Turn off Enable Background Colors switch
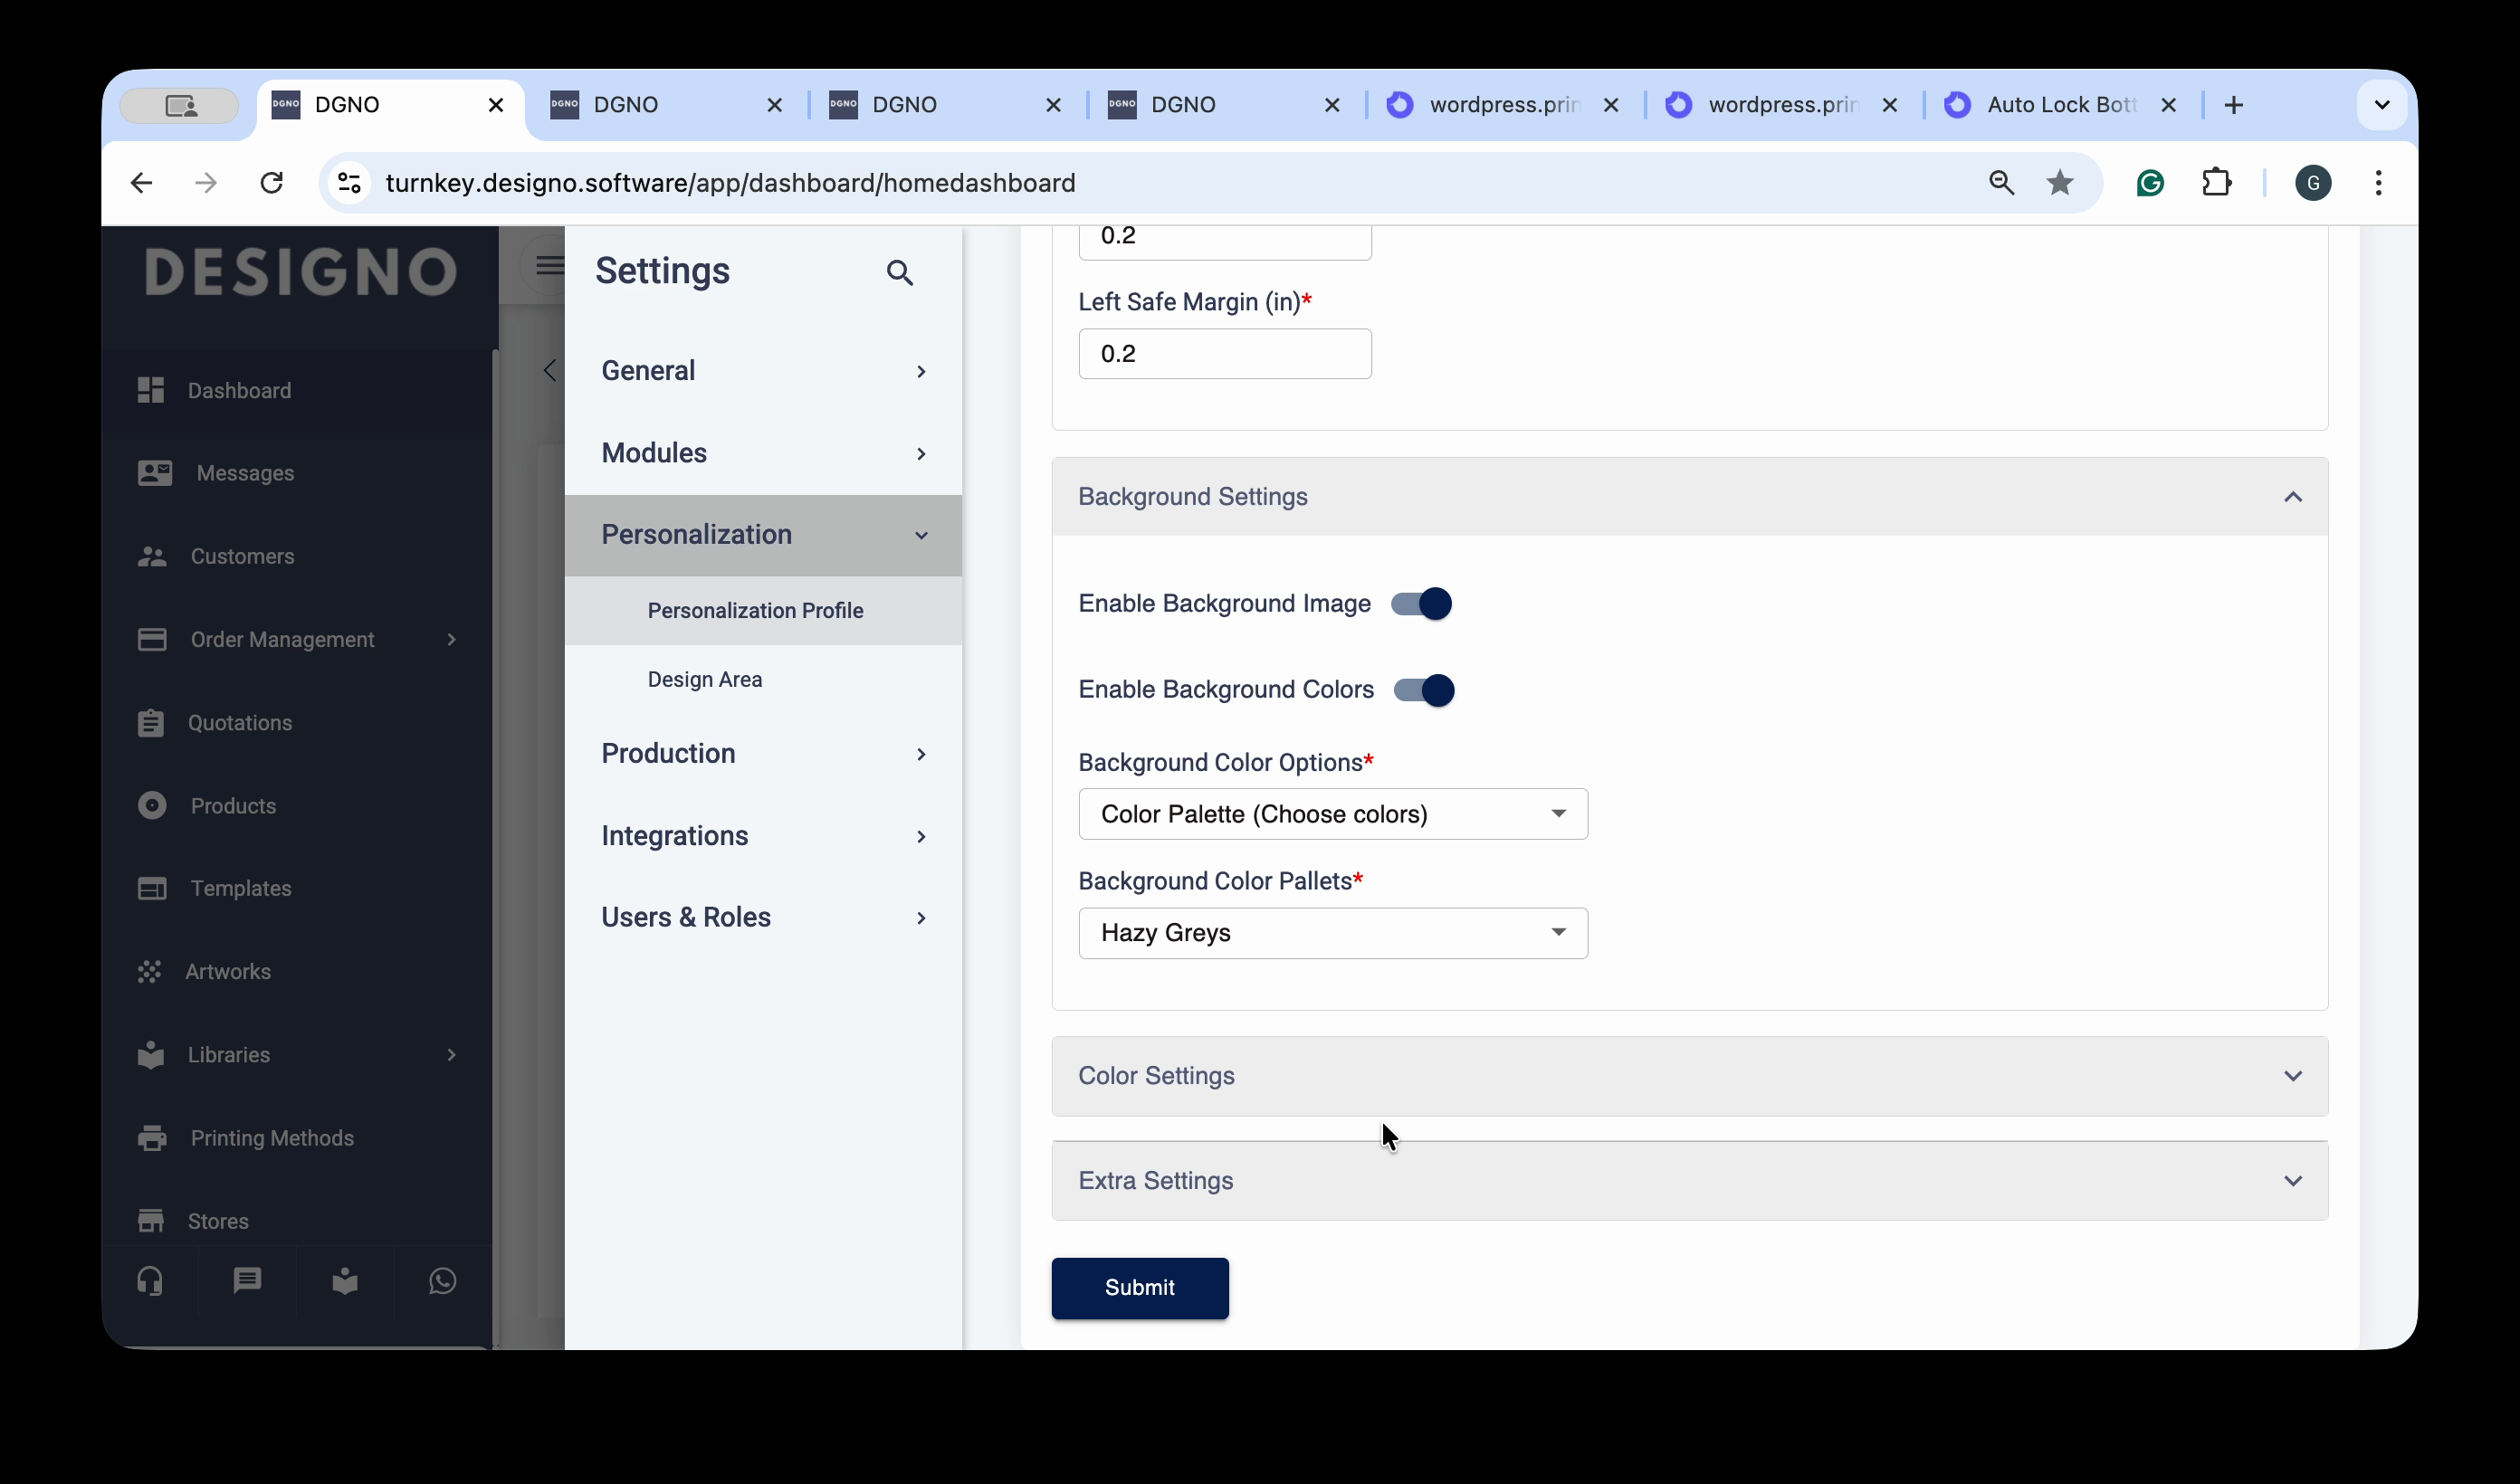 click(1424, 690)
